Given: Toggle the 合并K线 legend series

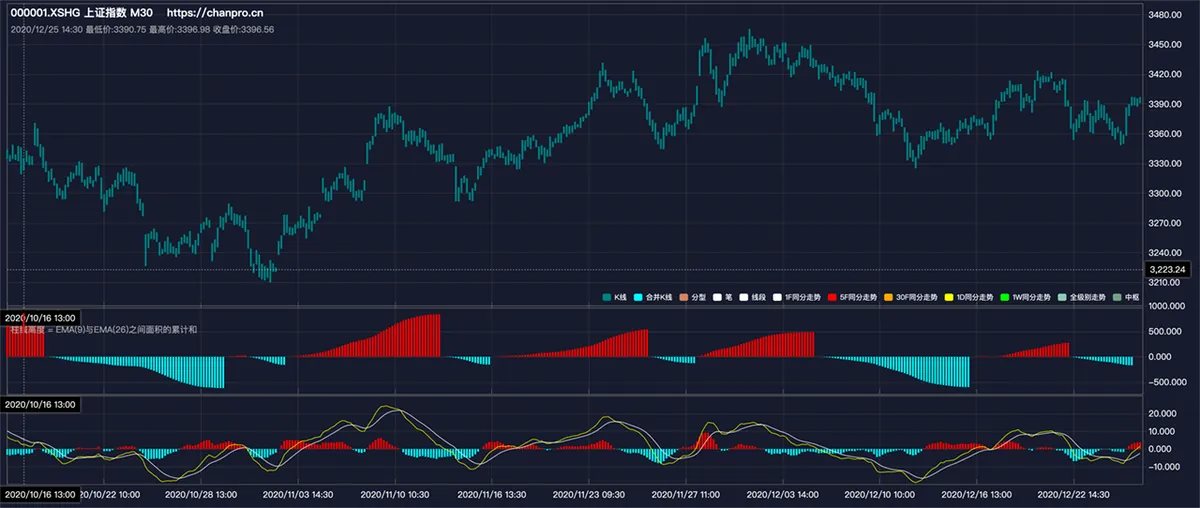Looking at the screenshot, I should 652,297.
